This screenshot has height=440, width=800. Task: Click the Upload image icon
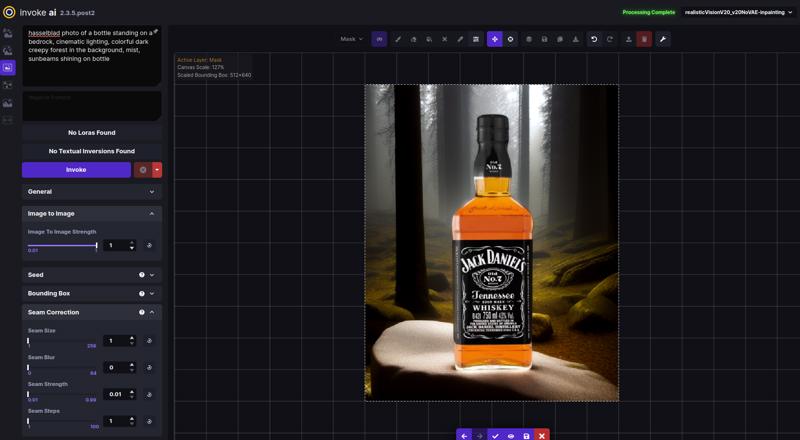629,39
